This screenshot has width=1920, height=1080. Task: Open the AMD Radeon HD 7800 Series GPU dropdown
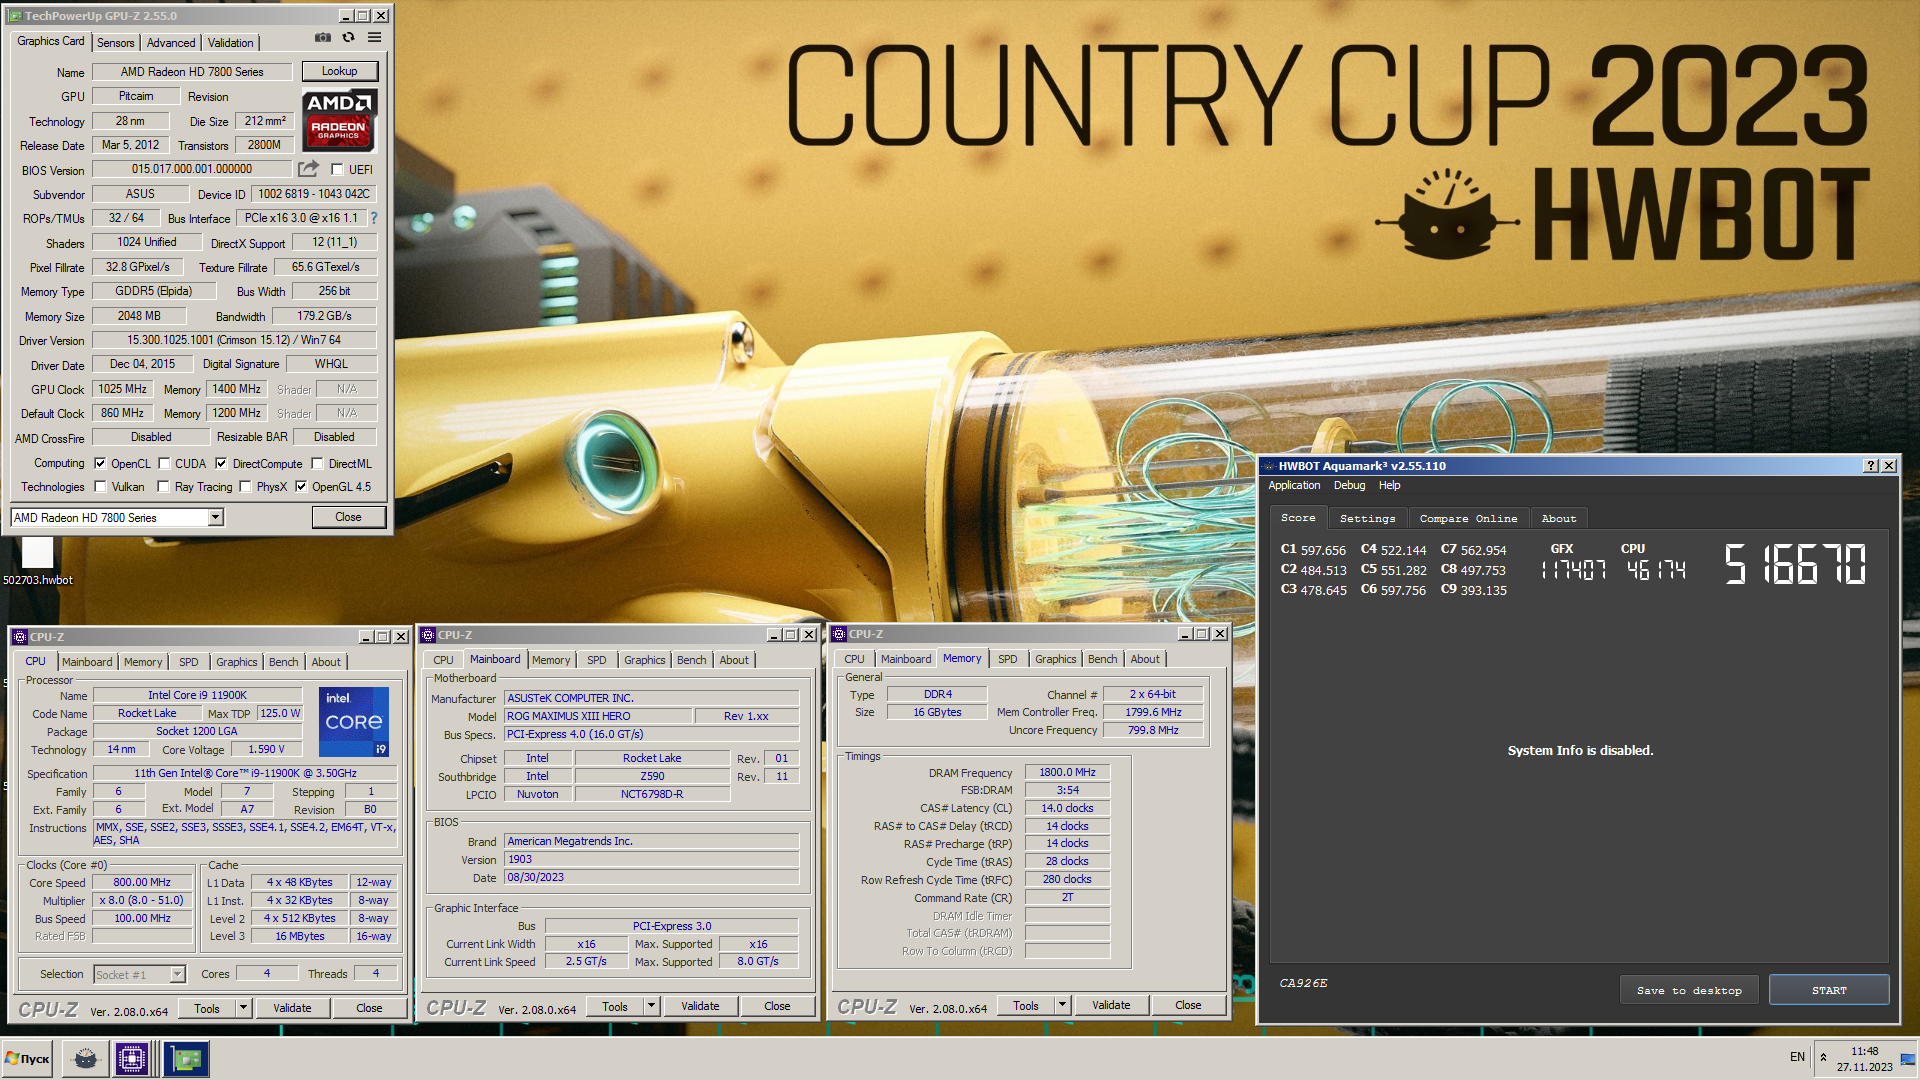pos(215,518)
